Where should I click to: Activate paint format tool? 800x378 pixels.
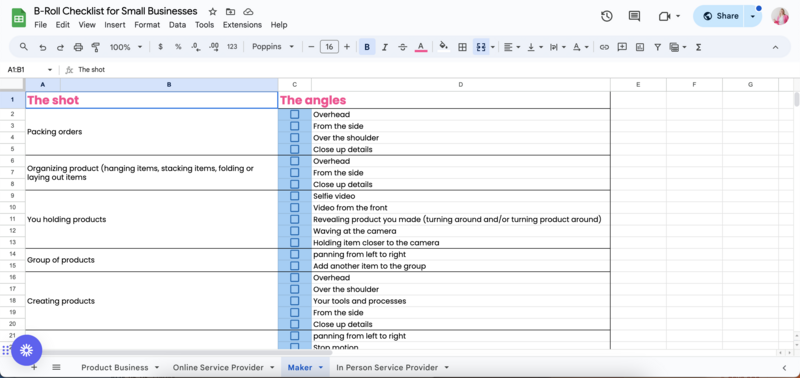[95, 47]
